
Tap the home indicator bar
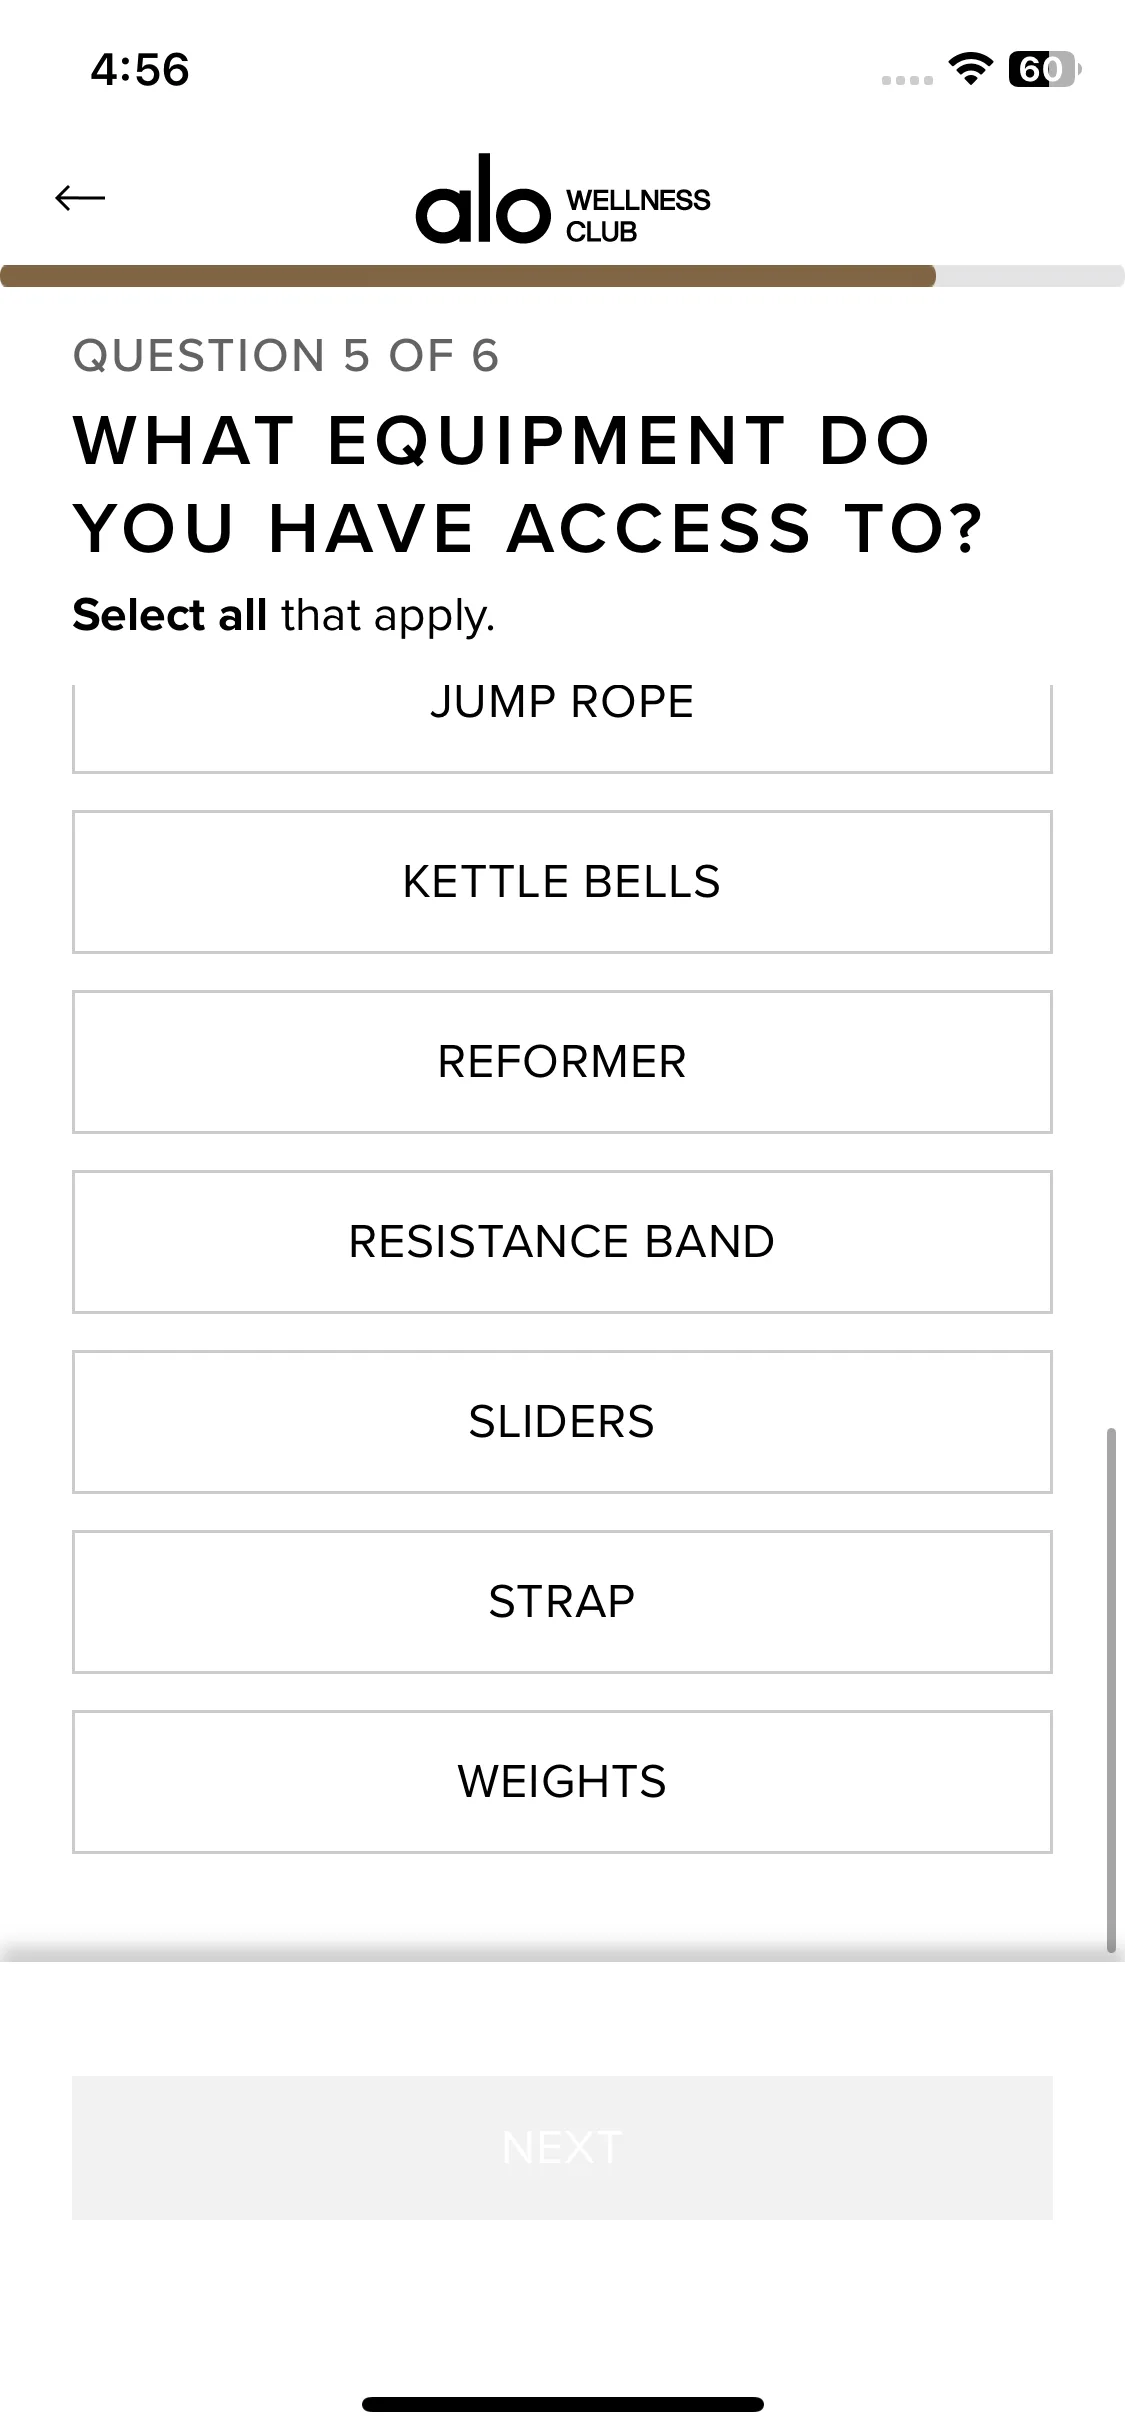click(x=562, y=2404)
